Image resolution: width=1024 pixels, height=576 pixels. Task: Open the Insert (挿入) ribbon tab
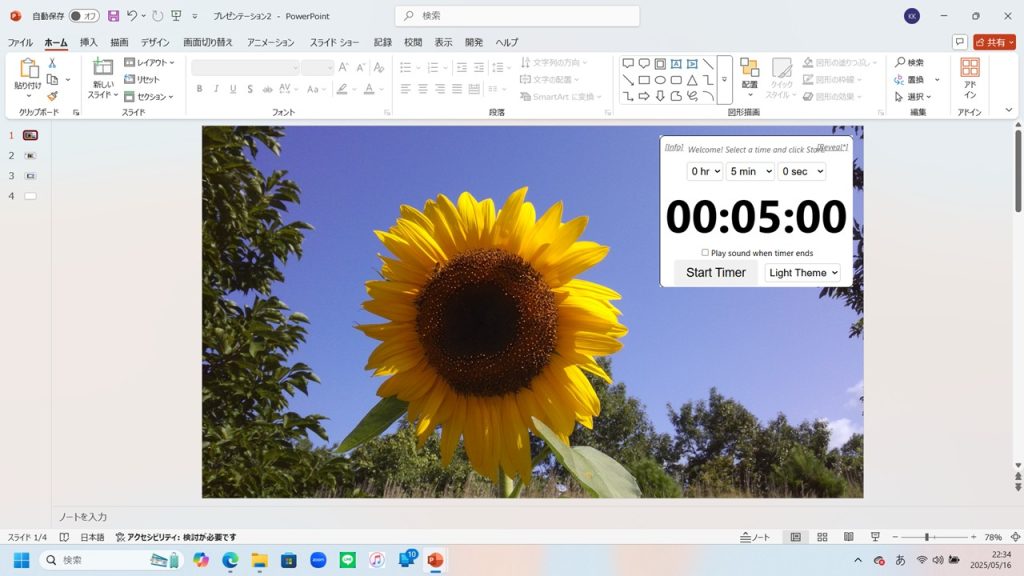[89, 42]
